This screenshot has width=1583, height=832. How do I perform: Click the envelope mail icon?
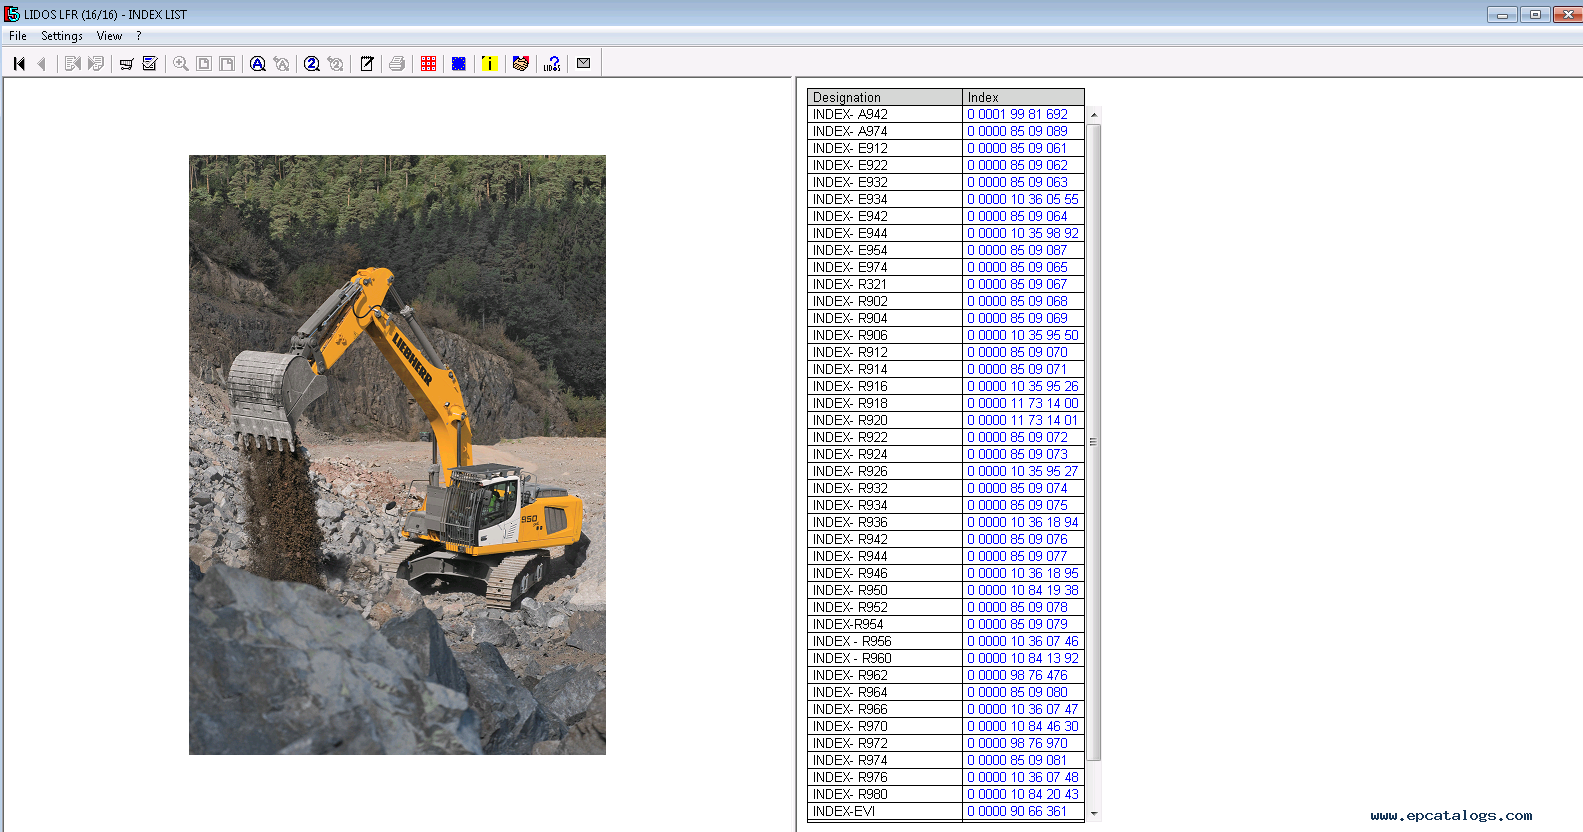pyautogui.click(x=584, y=64)
